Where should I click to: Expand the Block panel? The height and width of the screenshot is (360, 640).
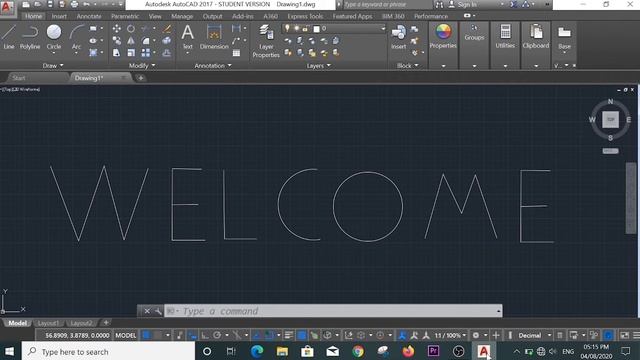click(x=408, y=65)
